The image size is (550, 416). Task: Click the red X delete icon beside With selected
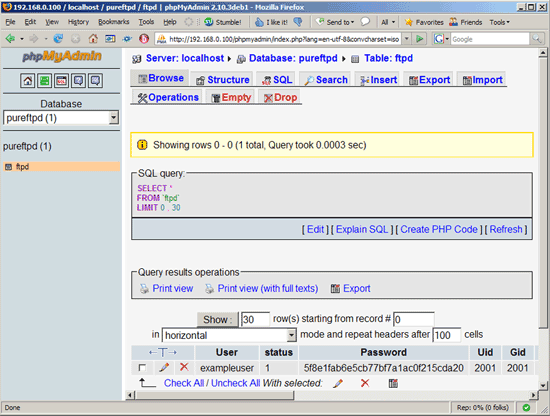(x=365, y=383)
